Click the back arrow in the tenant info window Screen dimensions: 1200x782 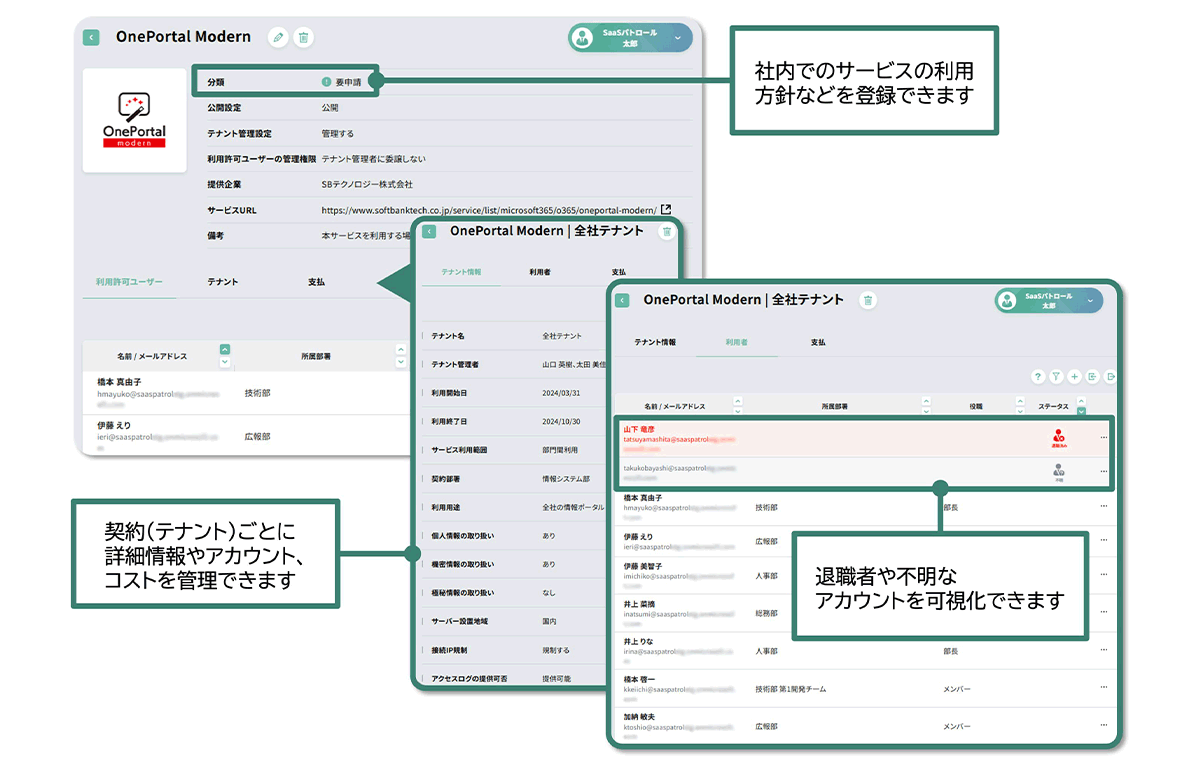click(x=429, y=231)
